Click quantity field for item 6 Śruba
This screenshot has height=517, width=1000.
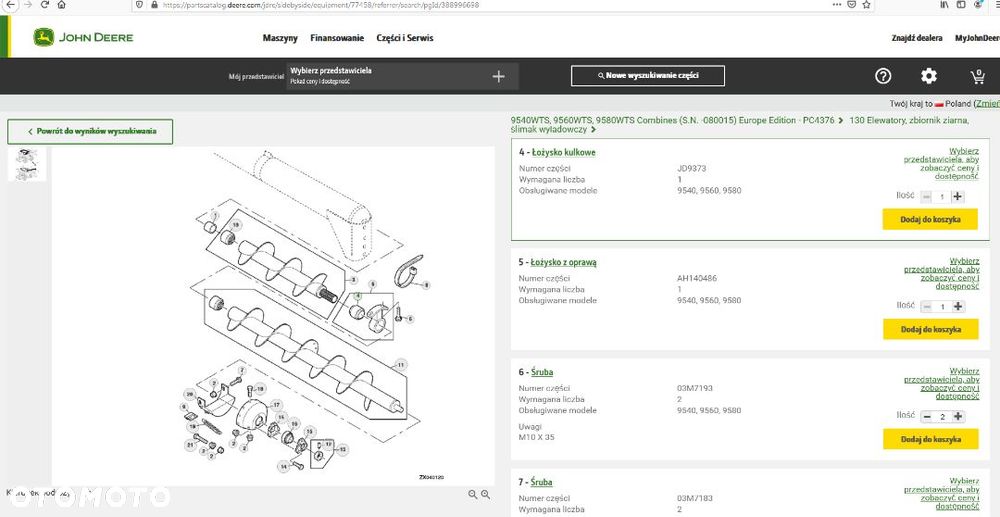[942, 416]
